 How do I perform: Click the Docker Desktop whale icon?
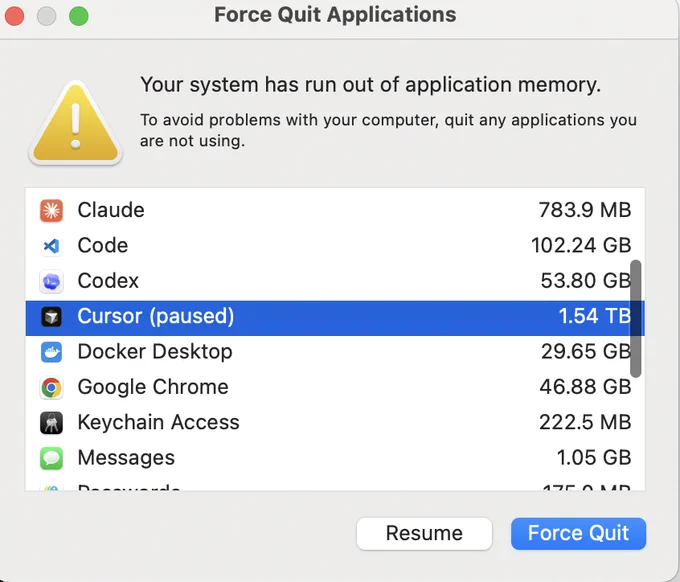(x=51, y=352)
